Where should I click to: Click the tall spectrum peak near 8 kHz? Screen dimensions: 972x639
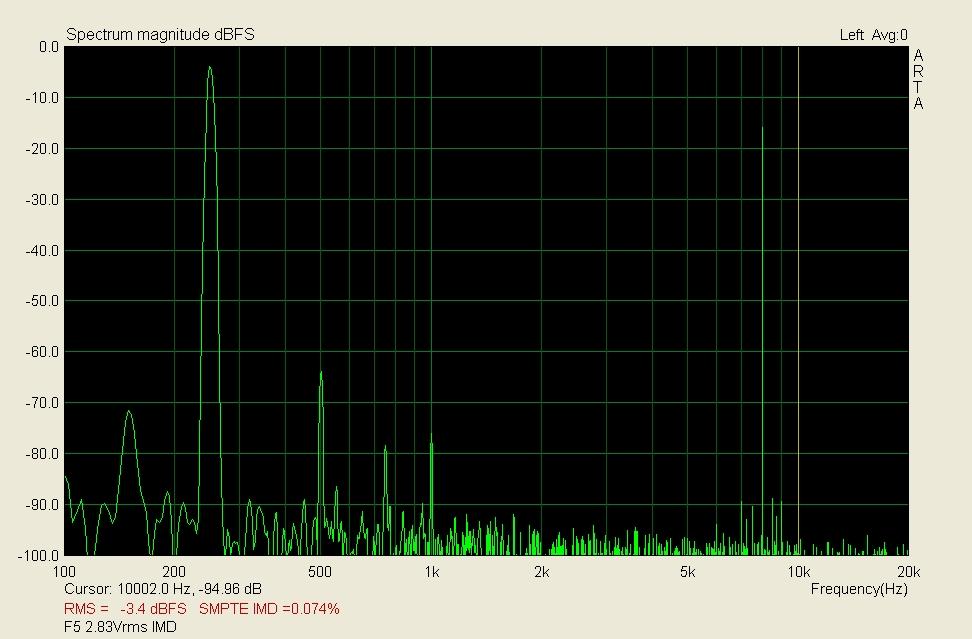coord(762,130)
